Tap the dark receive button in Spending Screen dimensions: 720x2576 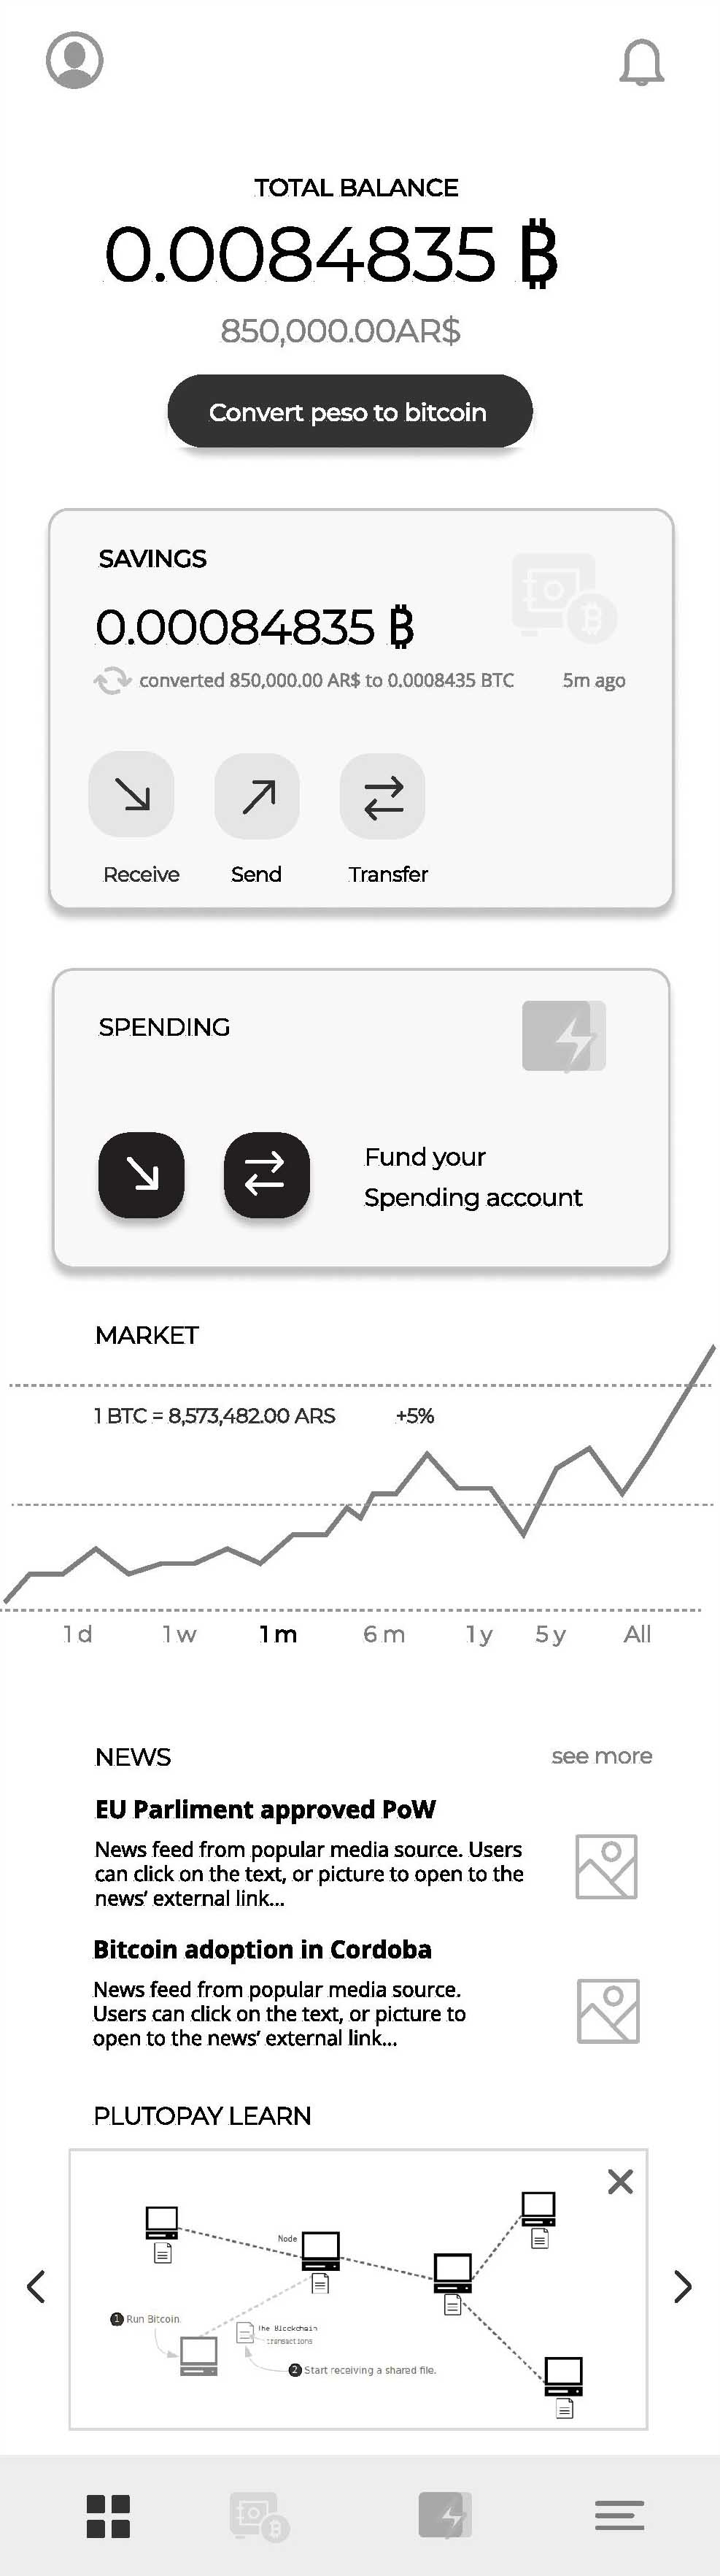click(x=141, y=1175)
